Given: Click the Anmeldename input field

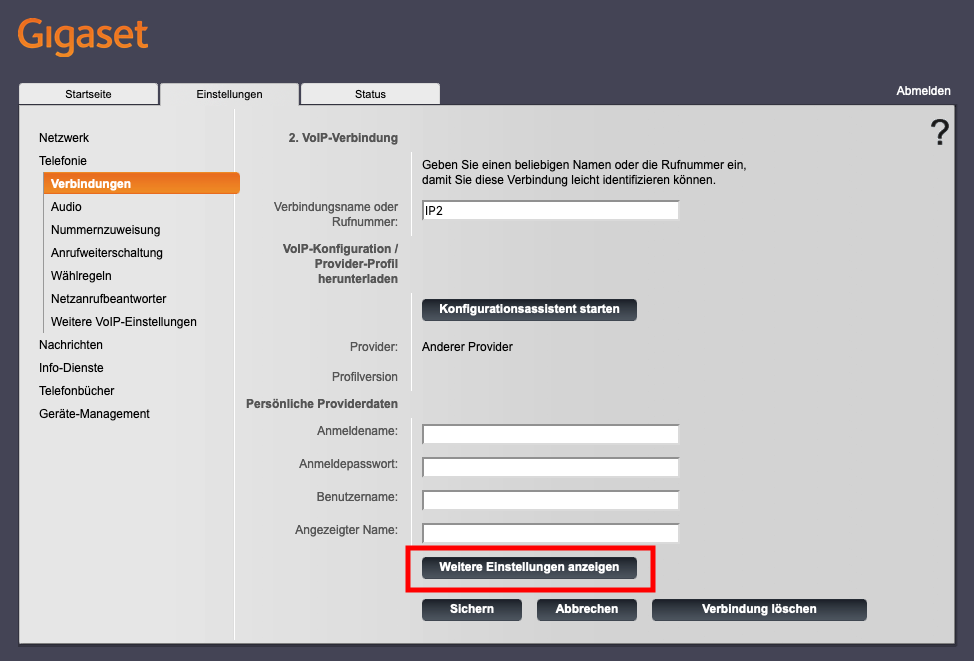Looking at the screenshot, I should (x=549, y=433).
